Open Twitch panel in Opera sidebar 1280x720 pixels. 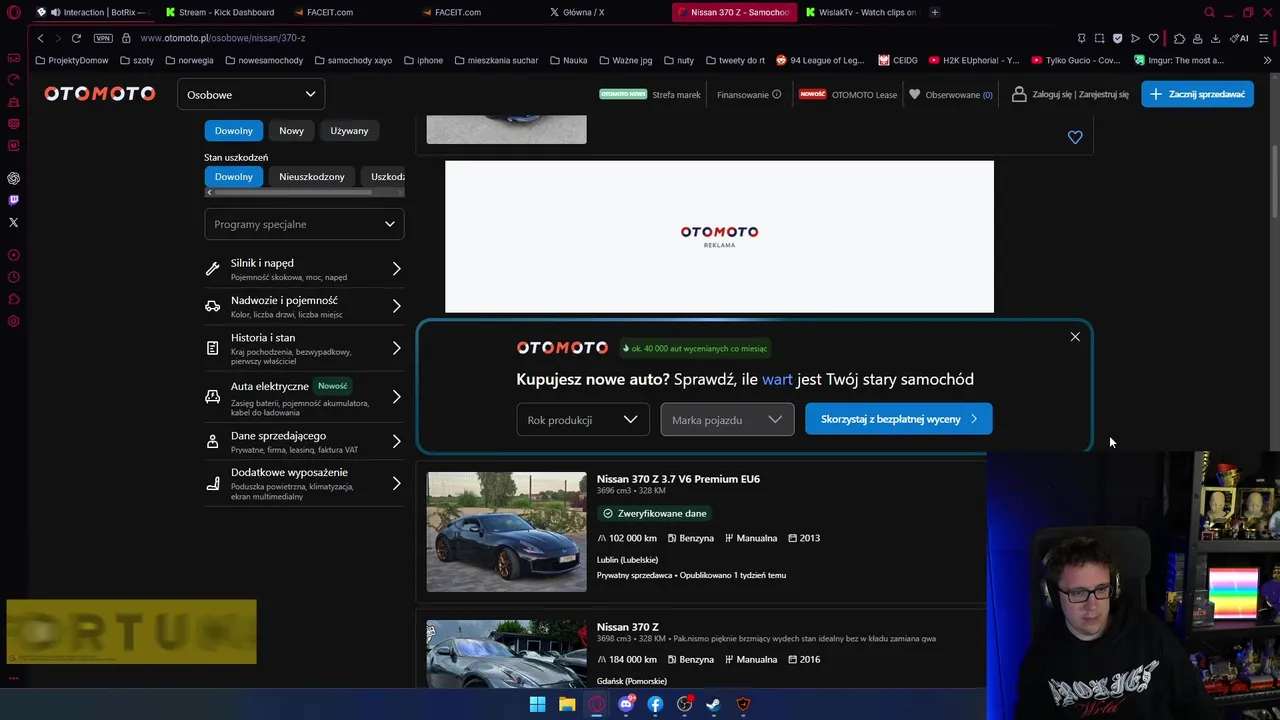[14, 200]
